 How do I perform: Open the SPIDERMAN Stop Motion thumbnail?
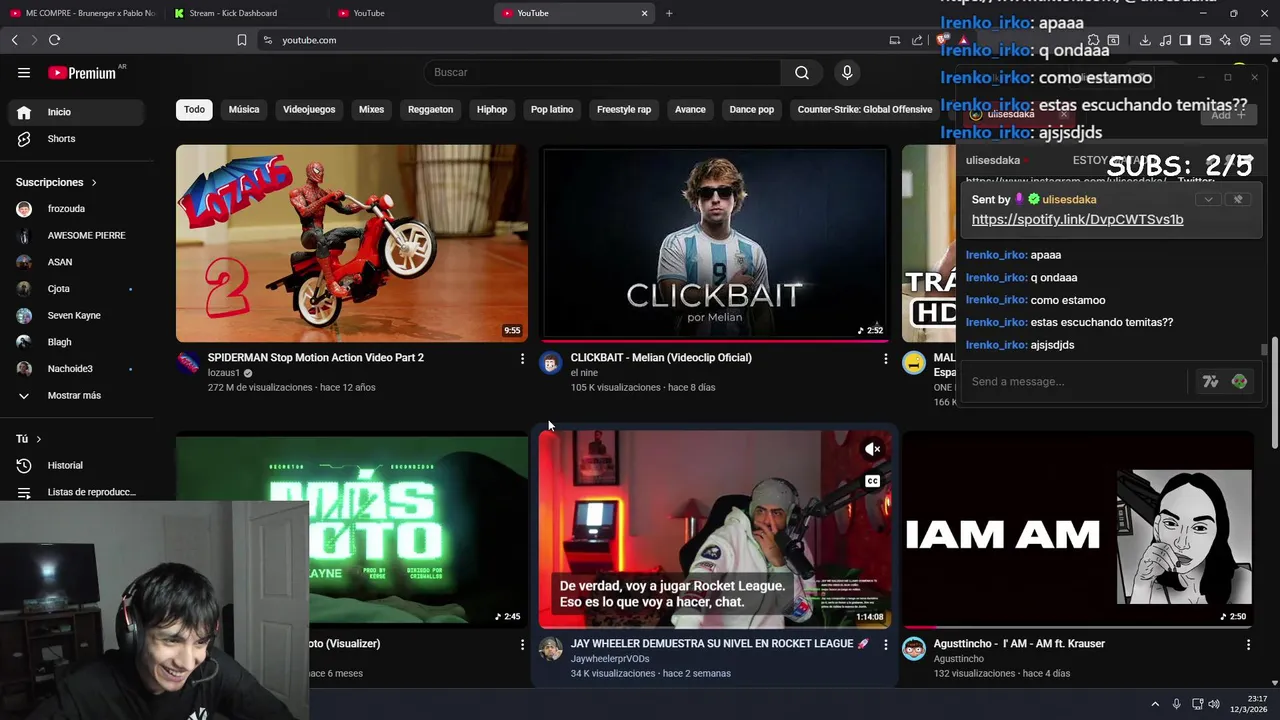click(352, 243)
